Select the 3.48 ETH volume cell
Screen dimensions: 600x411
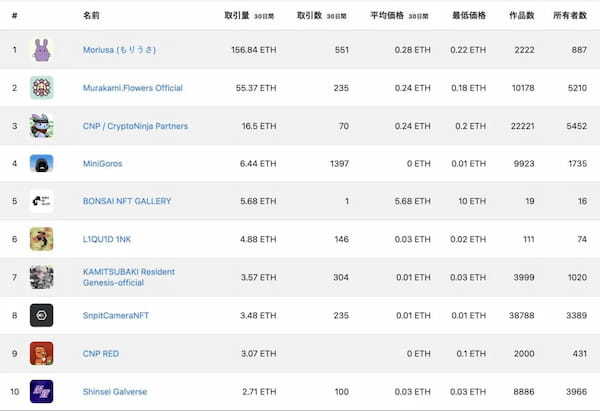click(x=258, y=315)
